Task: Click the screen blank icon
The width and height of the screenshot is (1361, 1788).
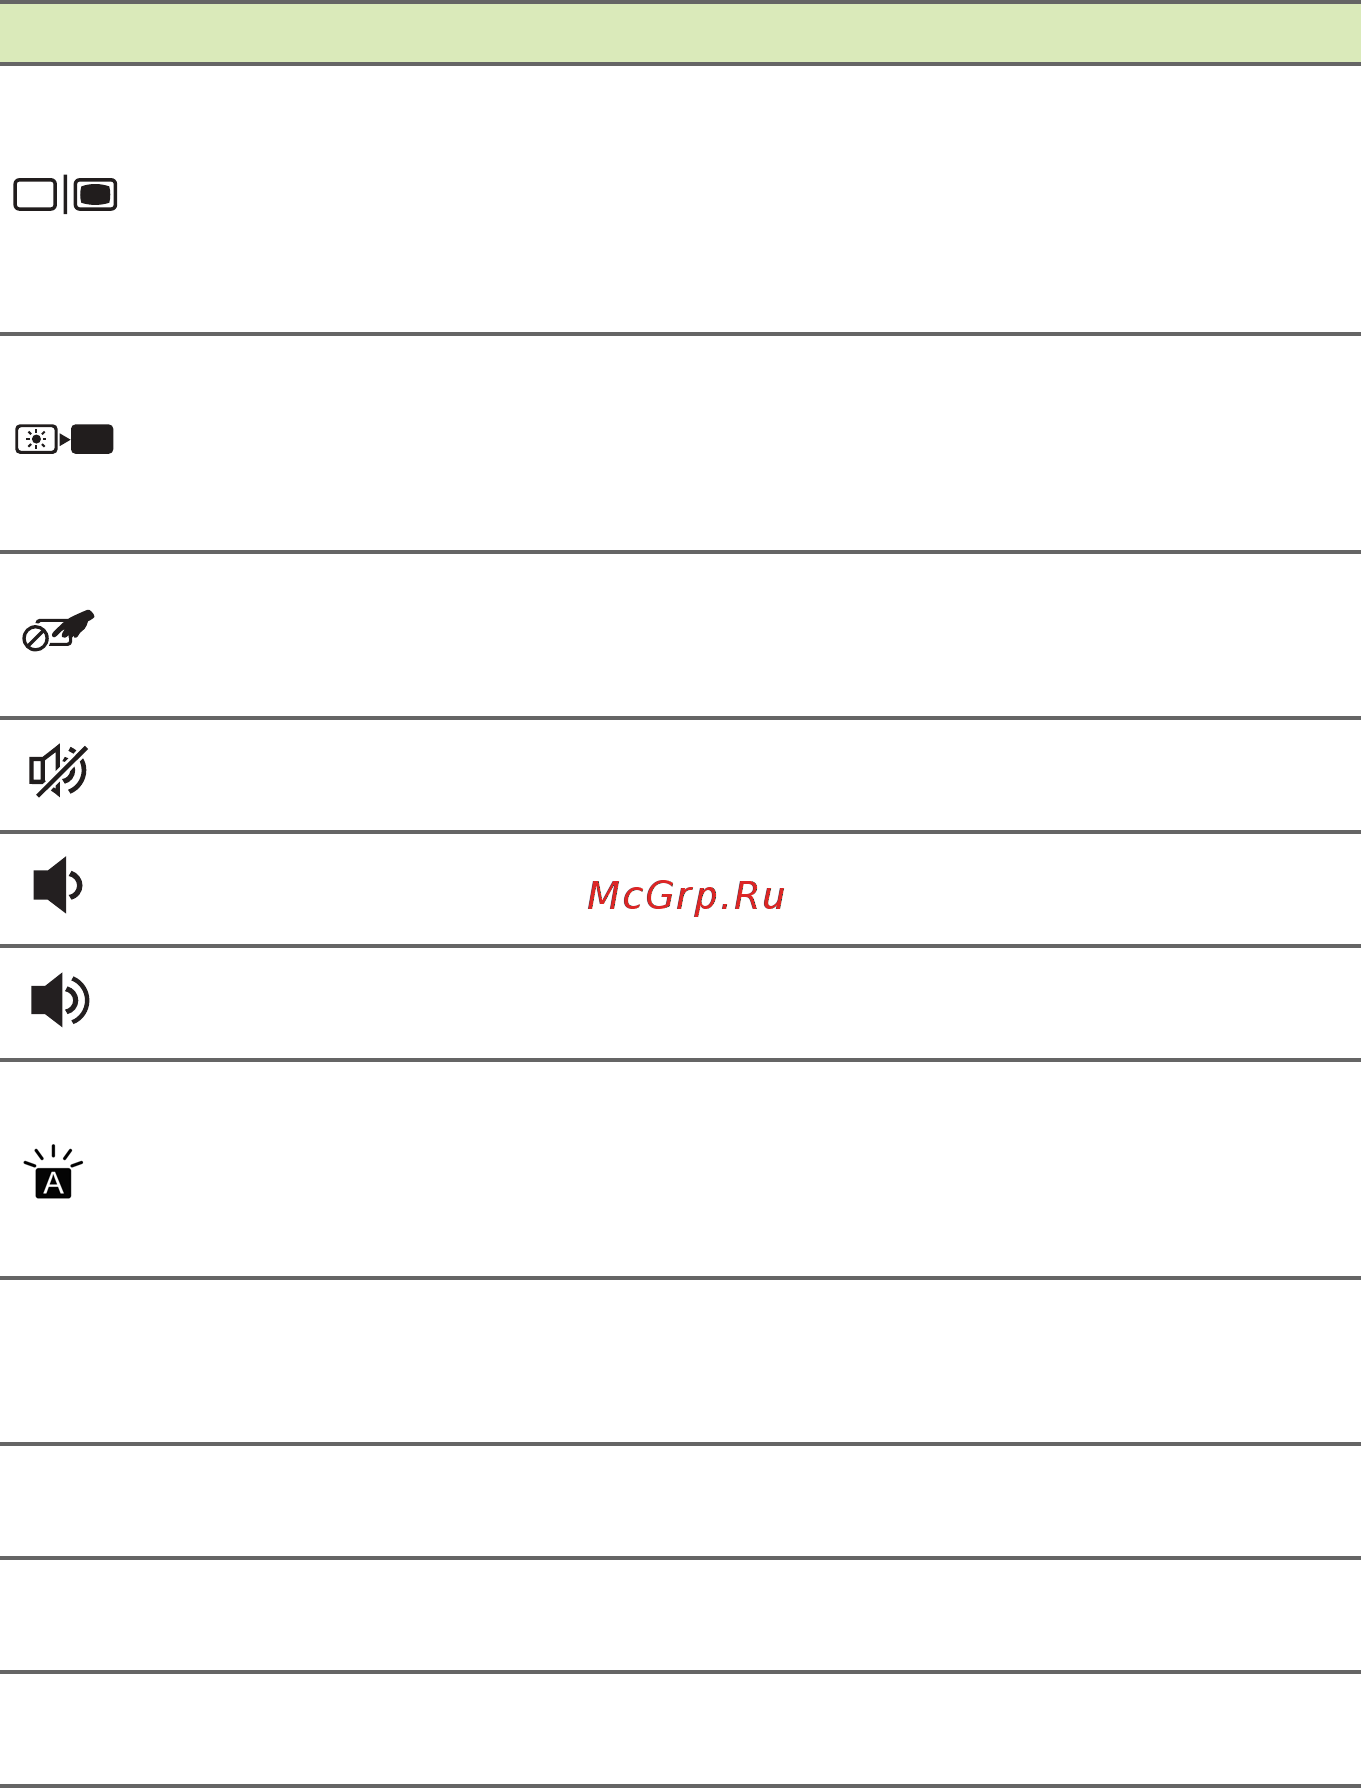Action: pos(65,439)
